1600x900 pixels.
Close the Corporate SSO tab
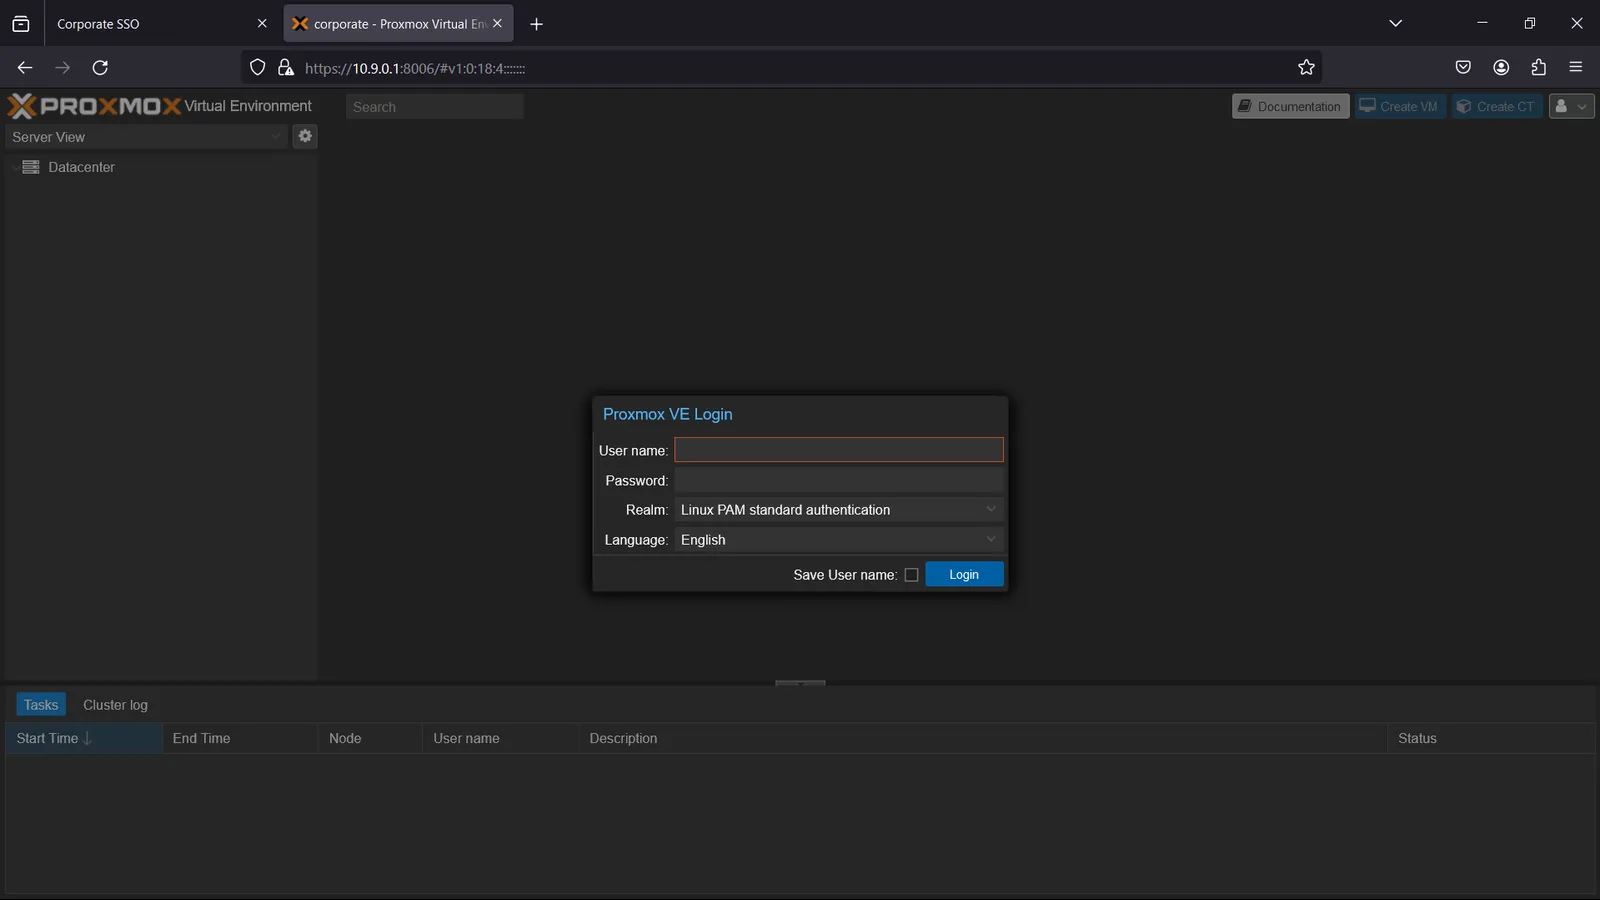coord(262,24)
